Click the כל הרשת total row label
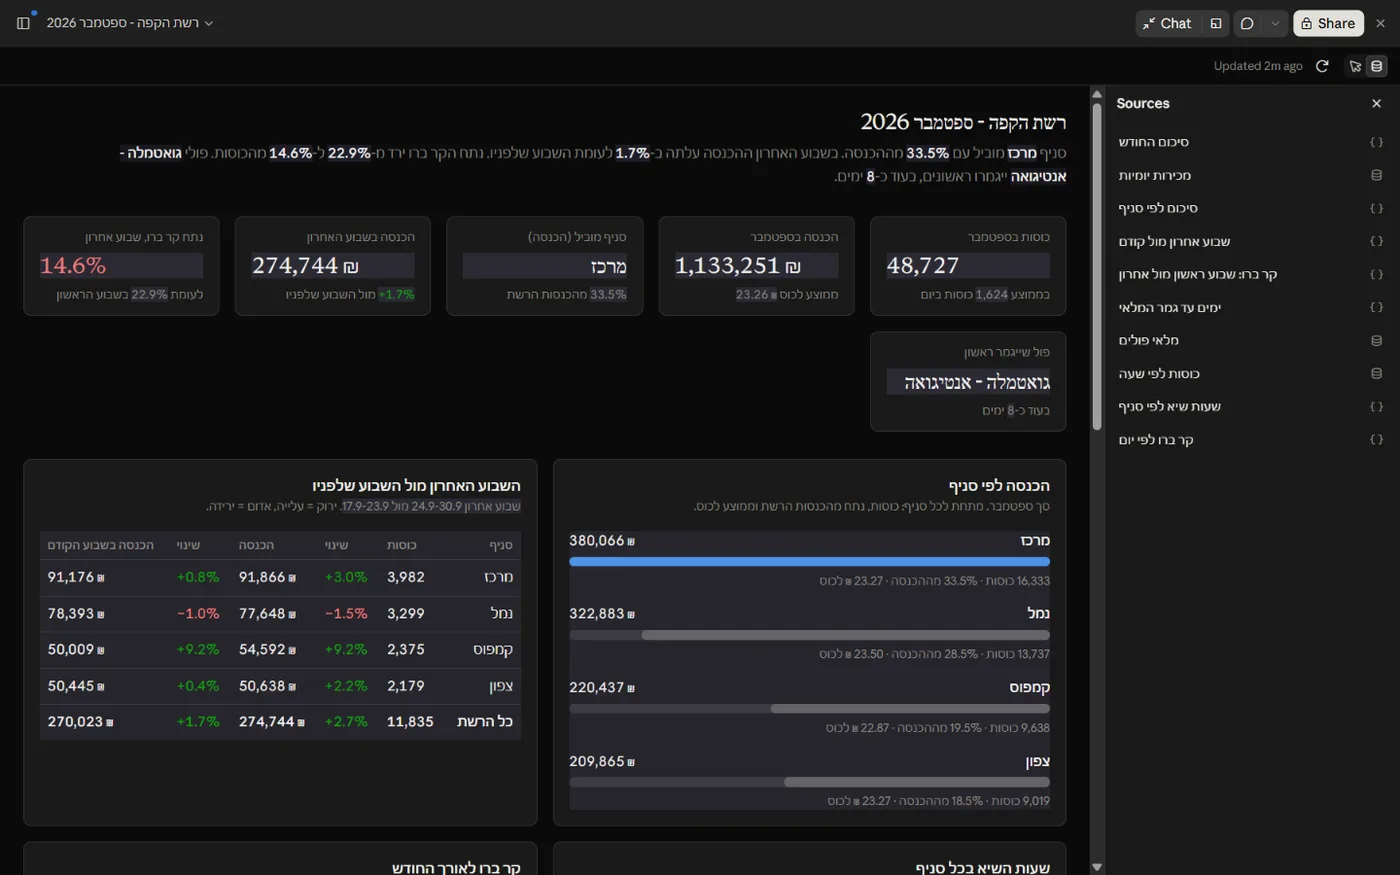Screen dimensions: 1400x875 click(x=485, y=721)
